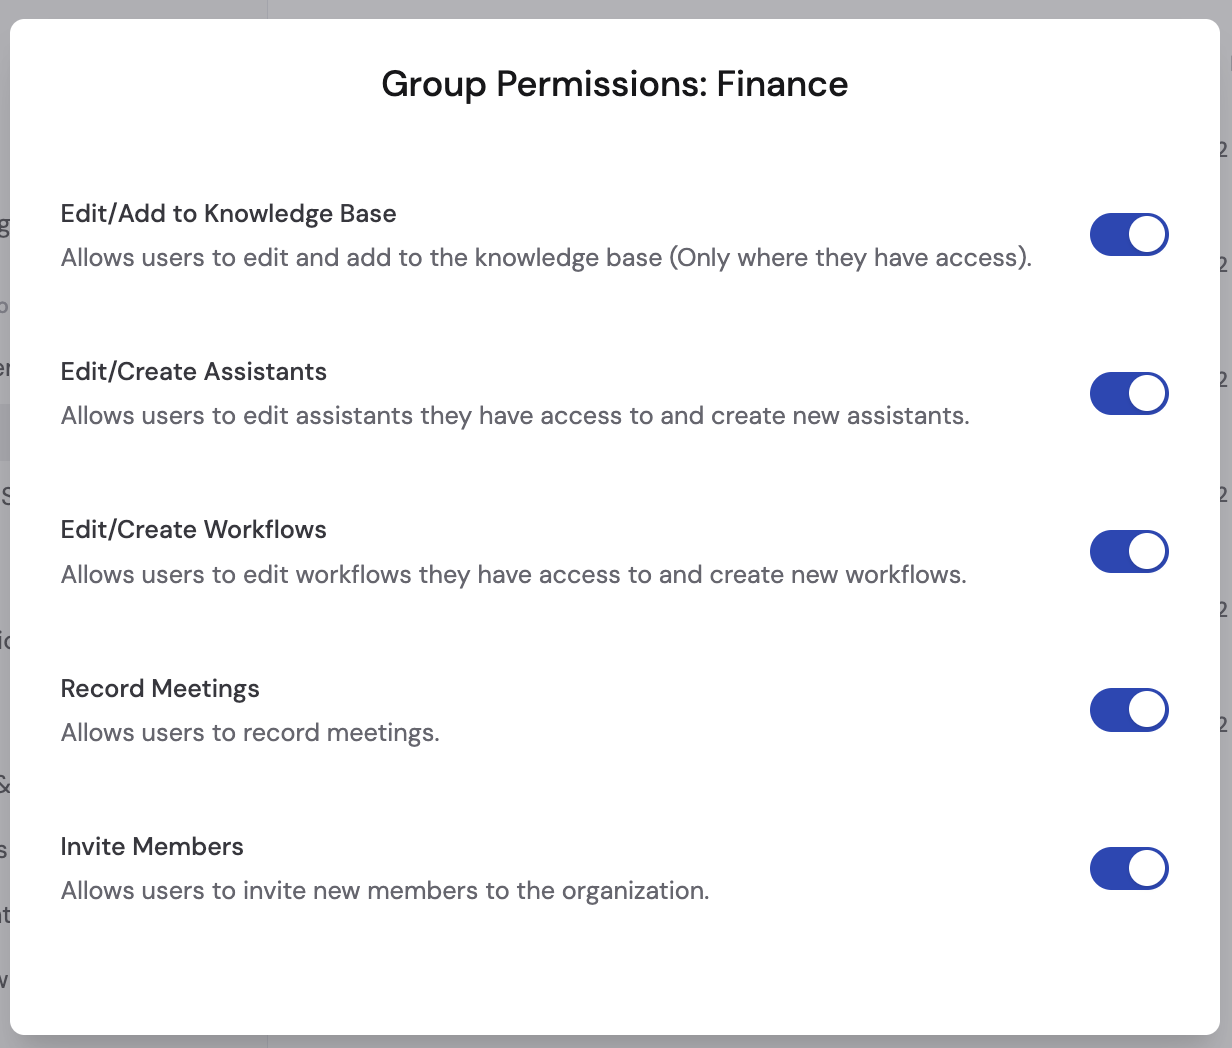
Task: Click the assistants permission description sentence
Action: [x=515, y=415]
